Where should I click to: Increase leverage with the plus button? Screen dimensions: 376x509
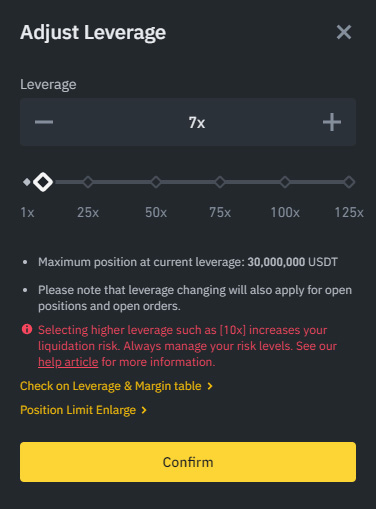coord(332,122)
